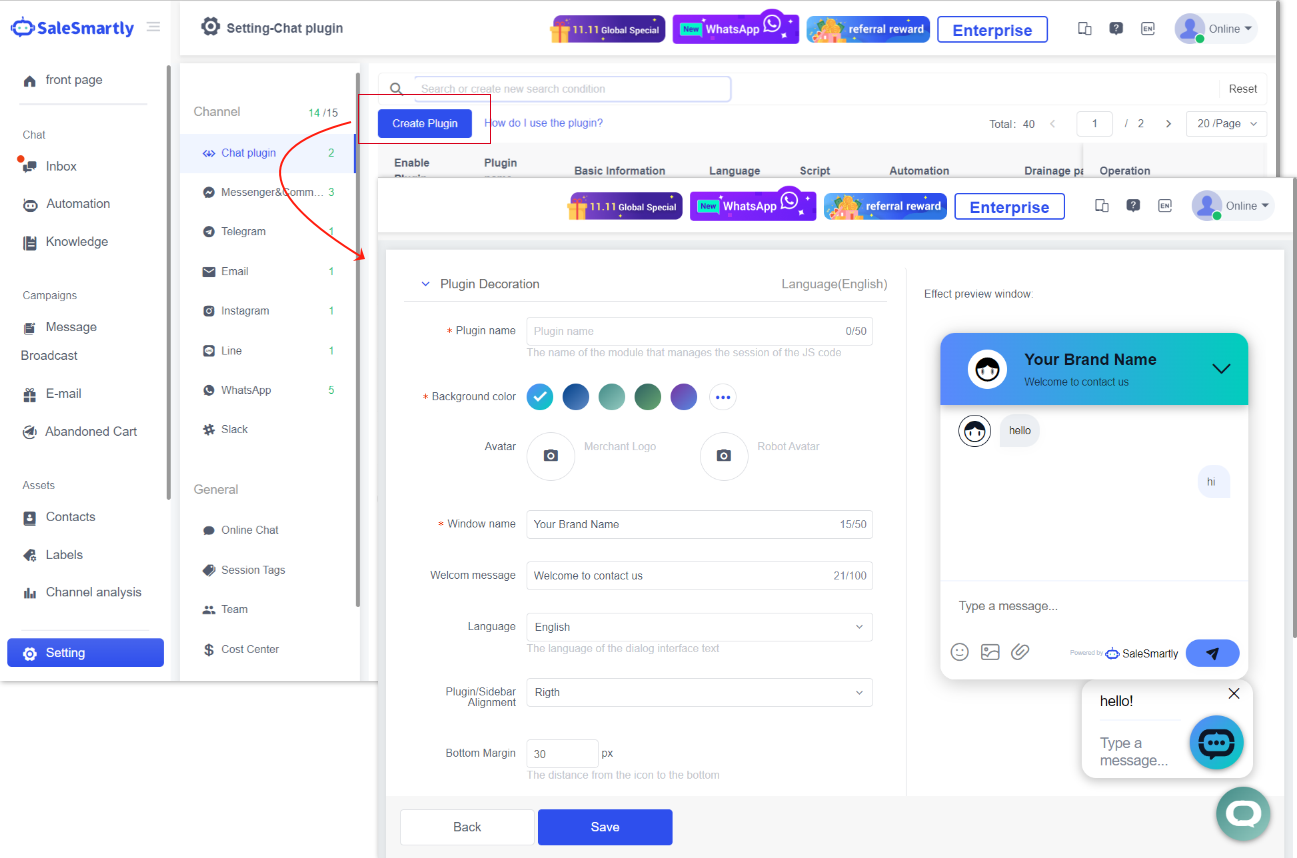Viewport: 1297px width, 858px height.
Task: Click the Create Plugin button
Action: pos(424,123)
